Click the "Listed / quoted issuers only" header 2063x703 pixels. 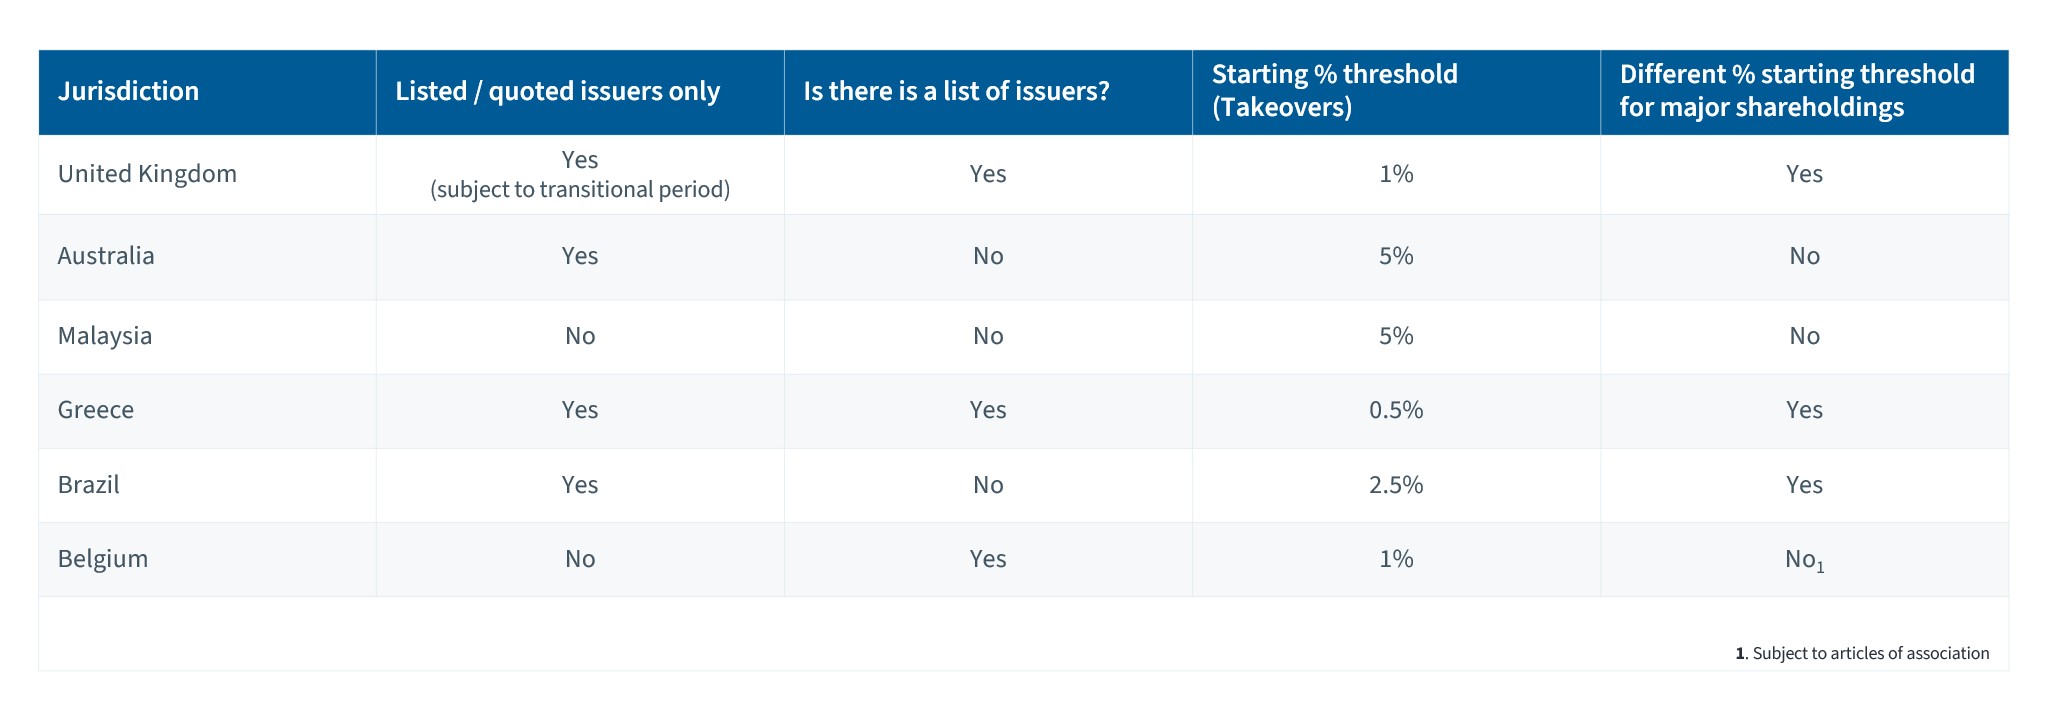(557, 91)
